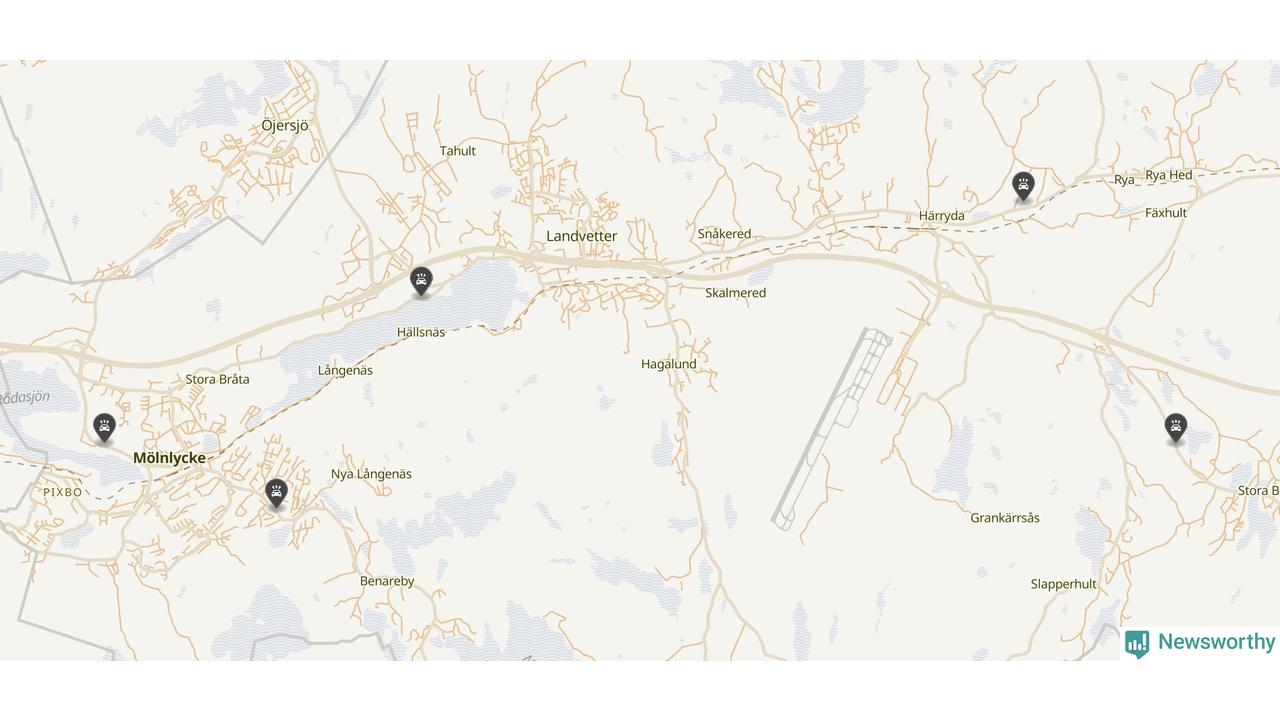Select the Öjersjö place label
The image size is (1280, 720).
pos(285,125)
